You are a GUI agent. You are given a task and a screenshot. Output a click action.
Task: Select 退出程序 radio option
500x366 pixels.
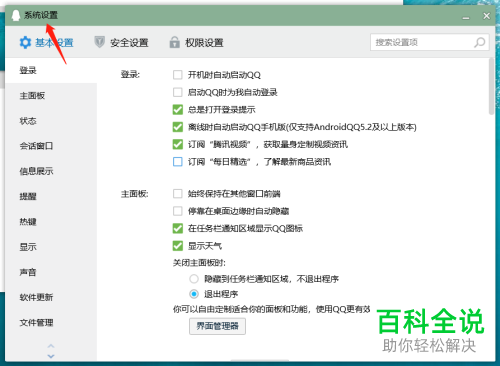point(194,294)
